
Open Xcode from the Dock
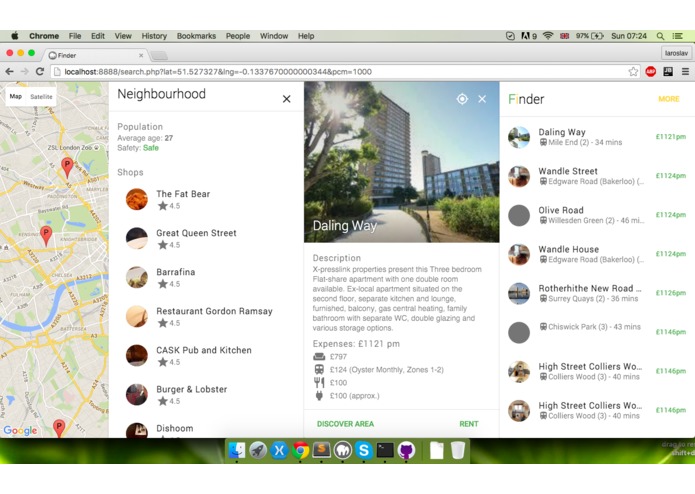279,451
